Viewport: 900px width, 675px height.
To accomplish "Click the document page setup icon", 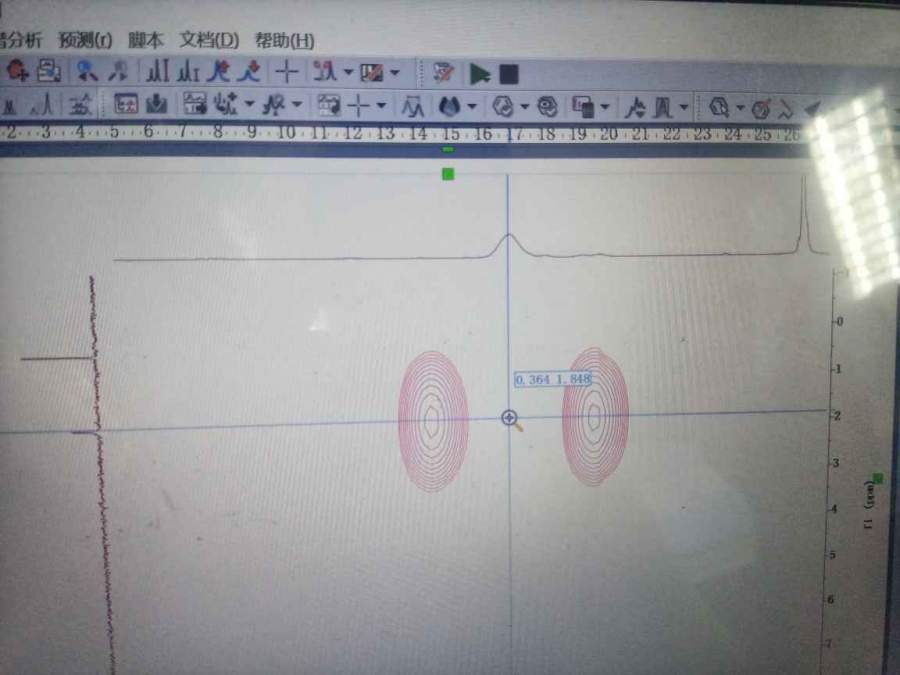I will pos(49,71).
